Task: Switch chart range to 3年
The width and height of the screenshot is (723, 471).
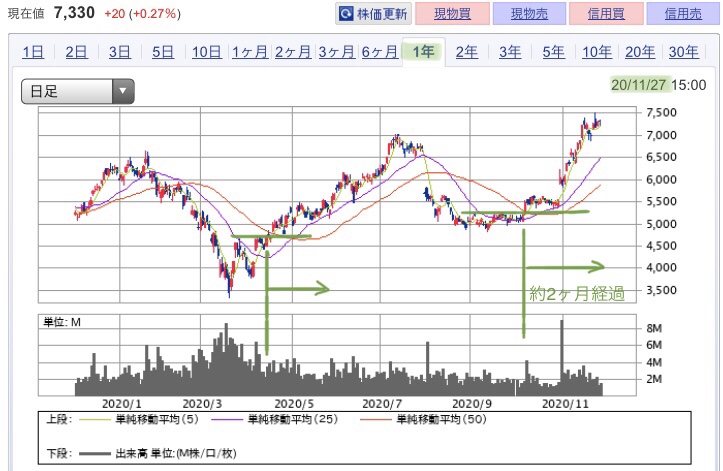Action: pyautogui.click(x=510, y=52)
